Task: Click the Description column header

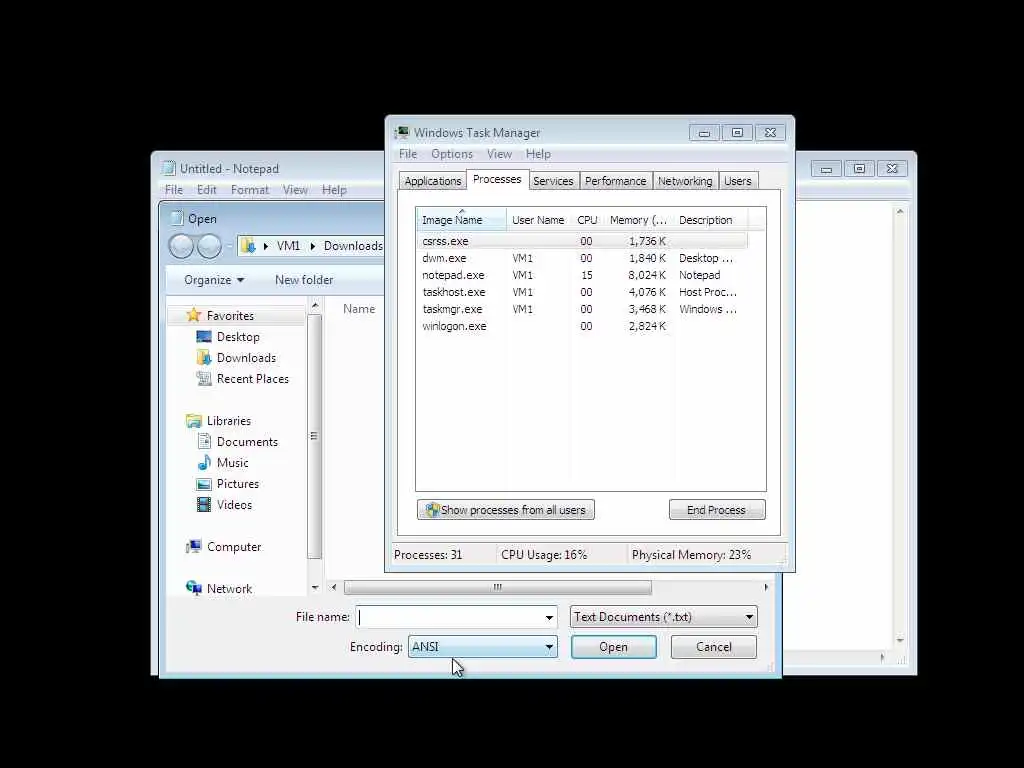Action: pos(710,220)
